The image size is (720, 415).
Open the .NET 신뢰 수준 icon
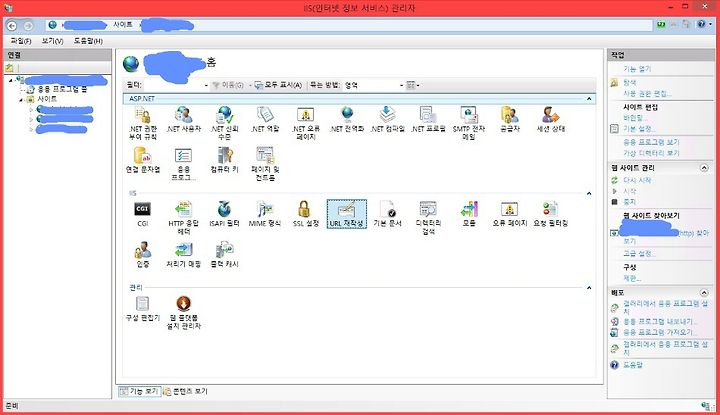224,123
